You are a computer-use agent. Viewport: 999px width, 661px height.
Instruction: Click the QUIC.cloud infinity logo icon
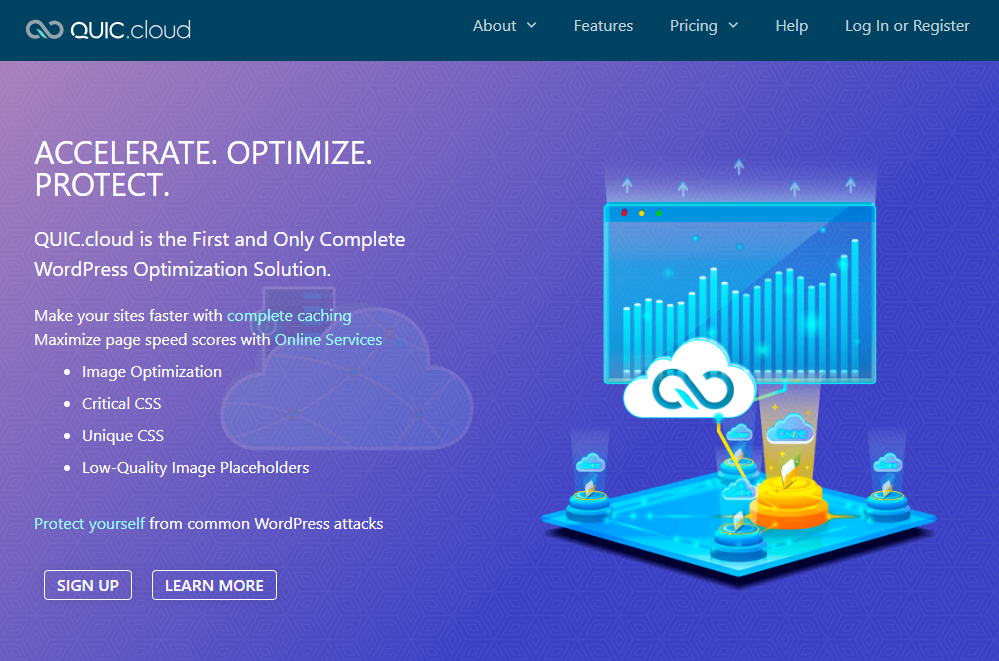point(45,29)
